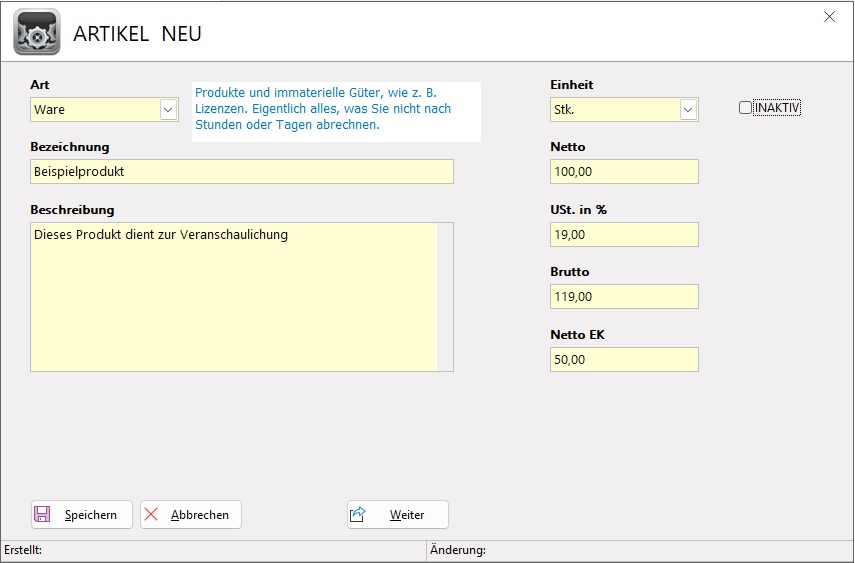Toggle the INAKTIV checkbox
Image resolution: width=855 pixels, height=563 pixels.
point(745,108)
